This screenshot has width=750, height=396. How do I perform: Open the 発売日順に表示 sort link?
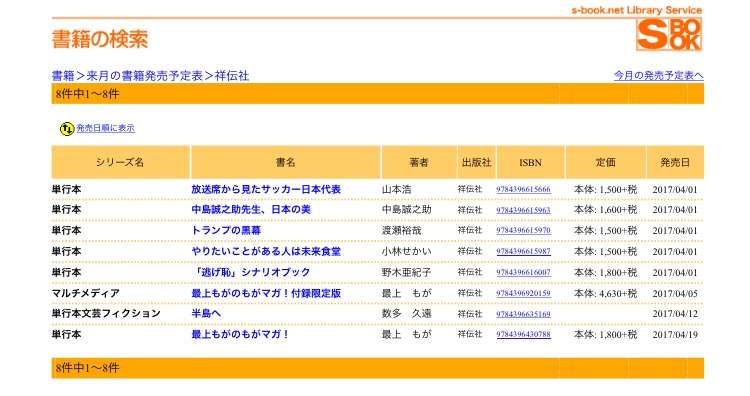(x=106, y=128)
